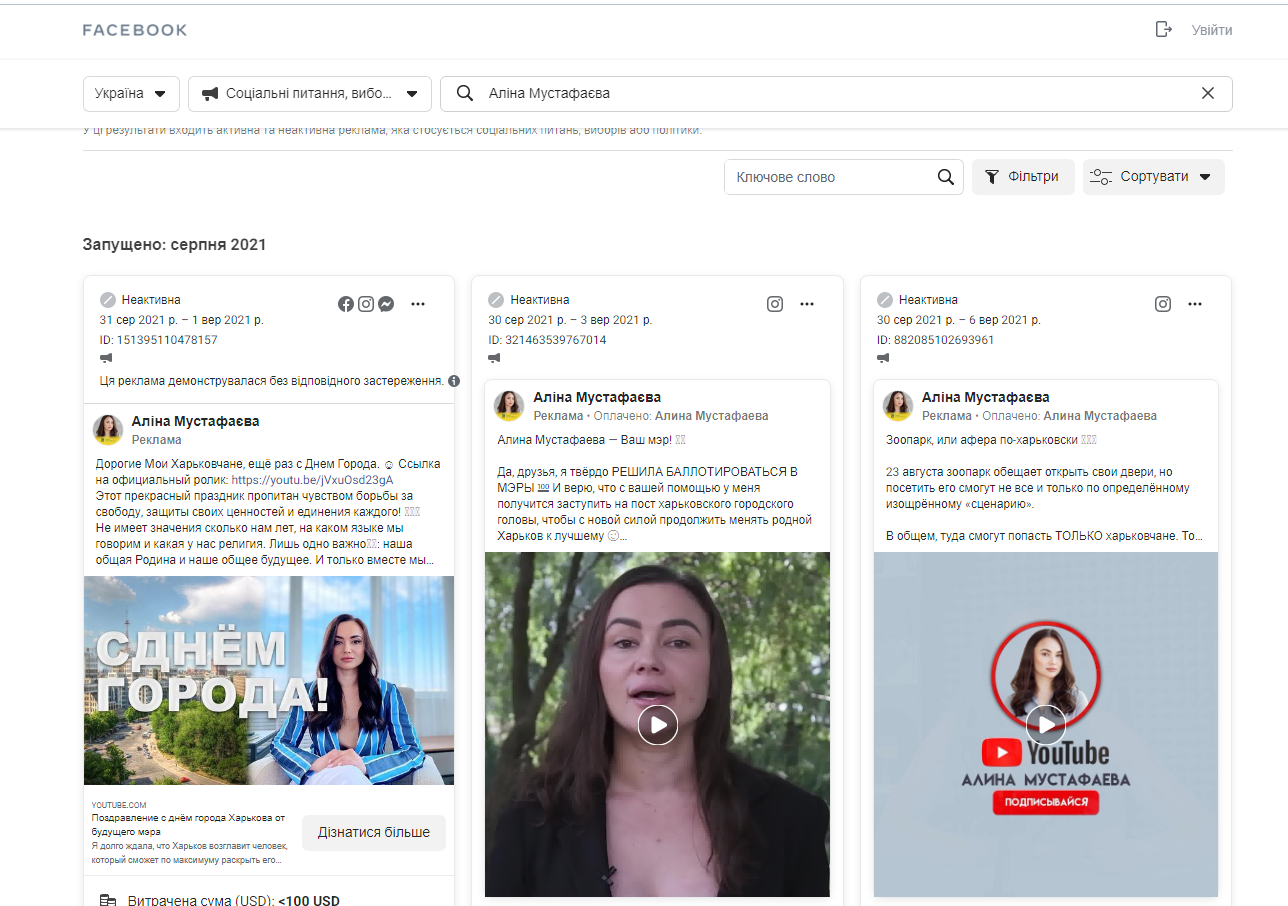Open the Фільтри filters button

click(1022, 177)
